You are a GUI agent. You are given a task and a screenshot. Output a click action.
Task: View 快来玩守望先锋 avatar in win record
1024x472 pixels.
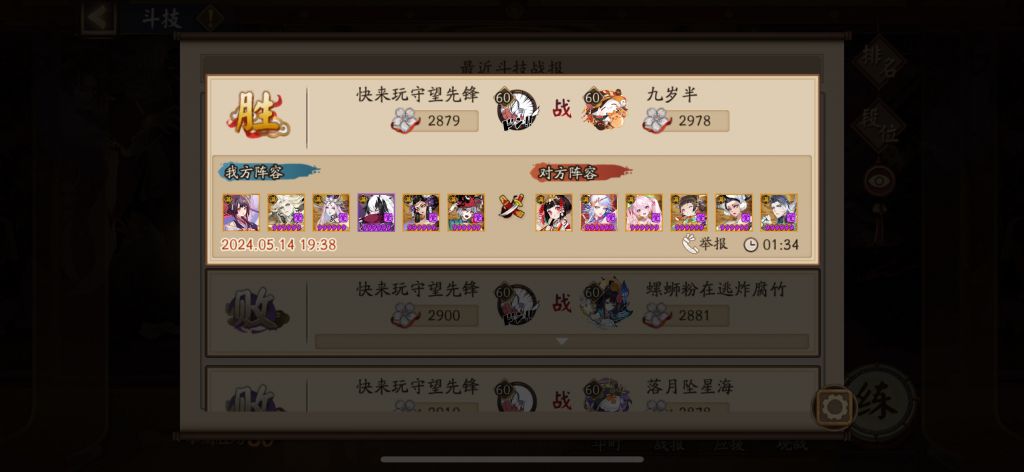click(x=517, y=110)
